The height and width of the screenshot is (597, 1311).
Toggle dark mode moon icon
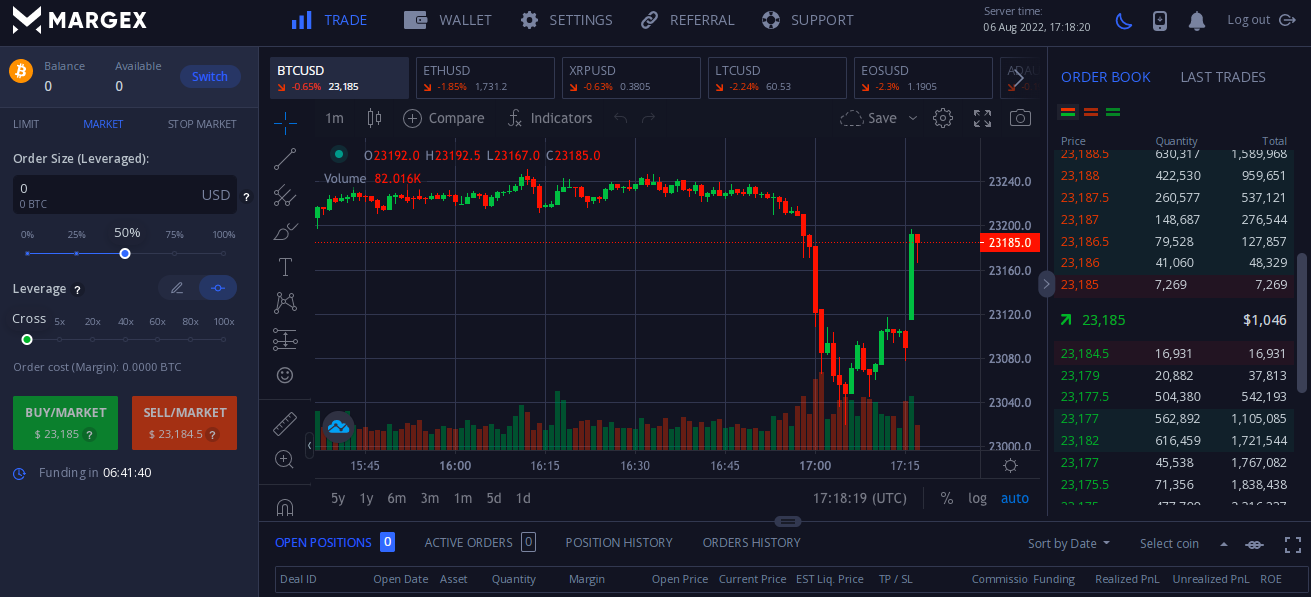pyautogui.click(x=1124, y=20)
